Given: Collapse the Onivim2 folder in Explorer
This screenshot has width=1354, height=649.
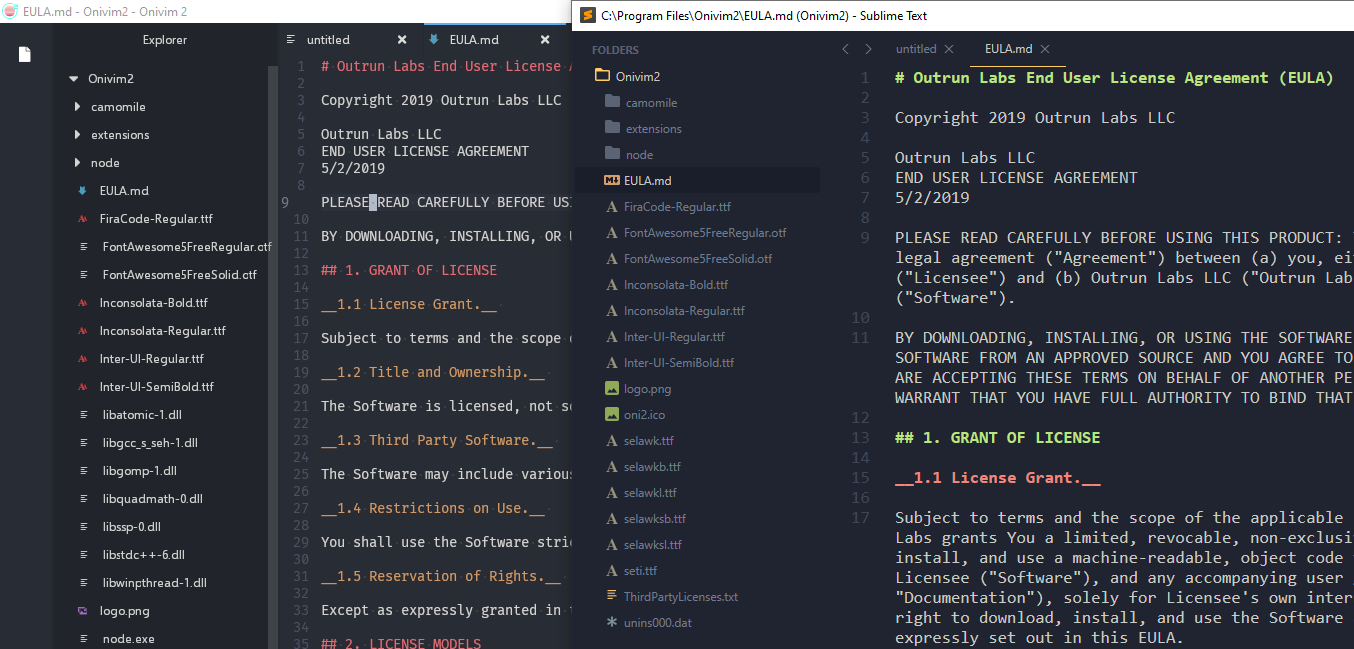Looking at the screenshot, I should pos(73,78).
